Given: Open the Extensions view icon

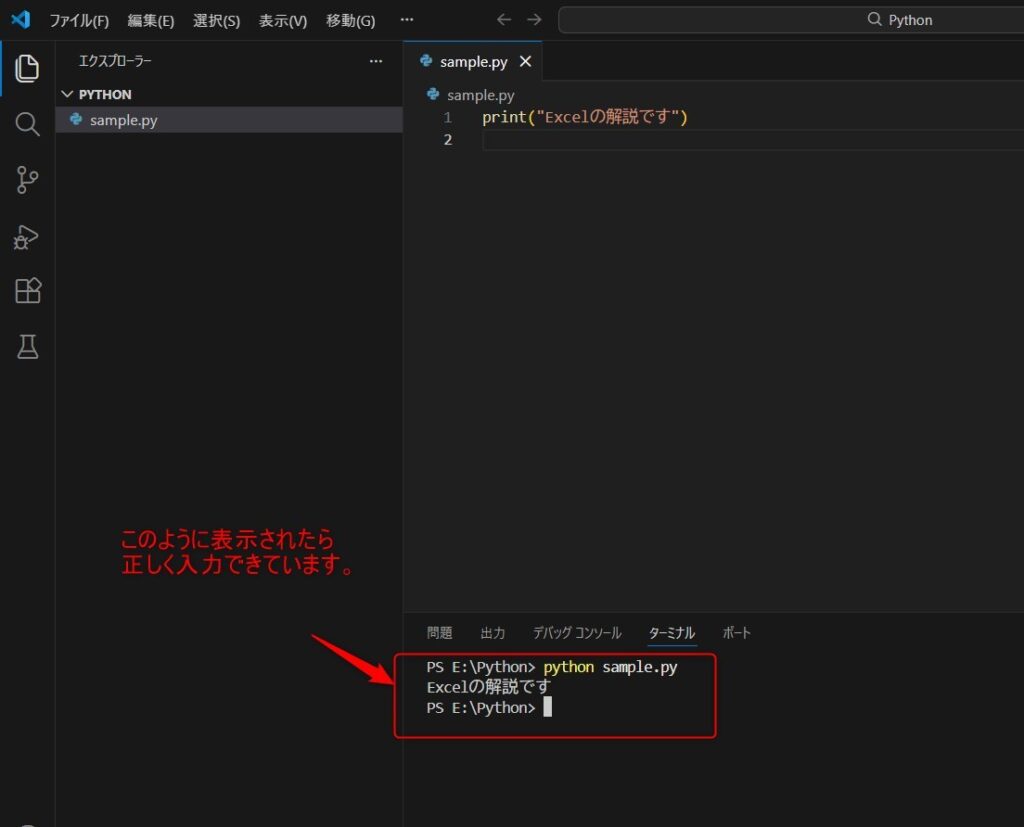Looking at the screenshot, I should (27, 291).
